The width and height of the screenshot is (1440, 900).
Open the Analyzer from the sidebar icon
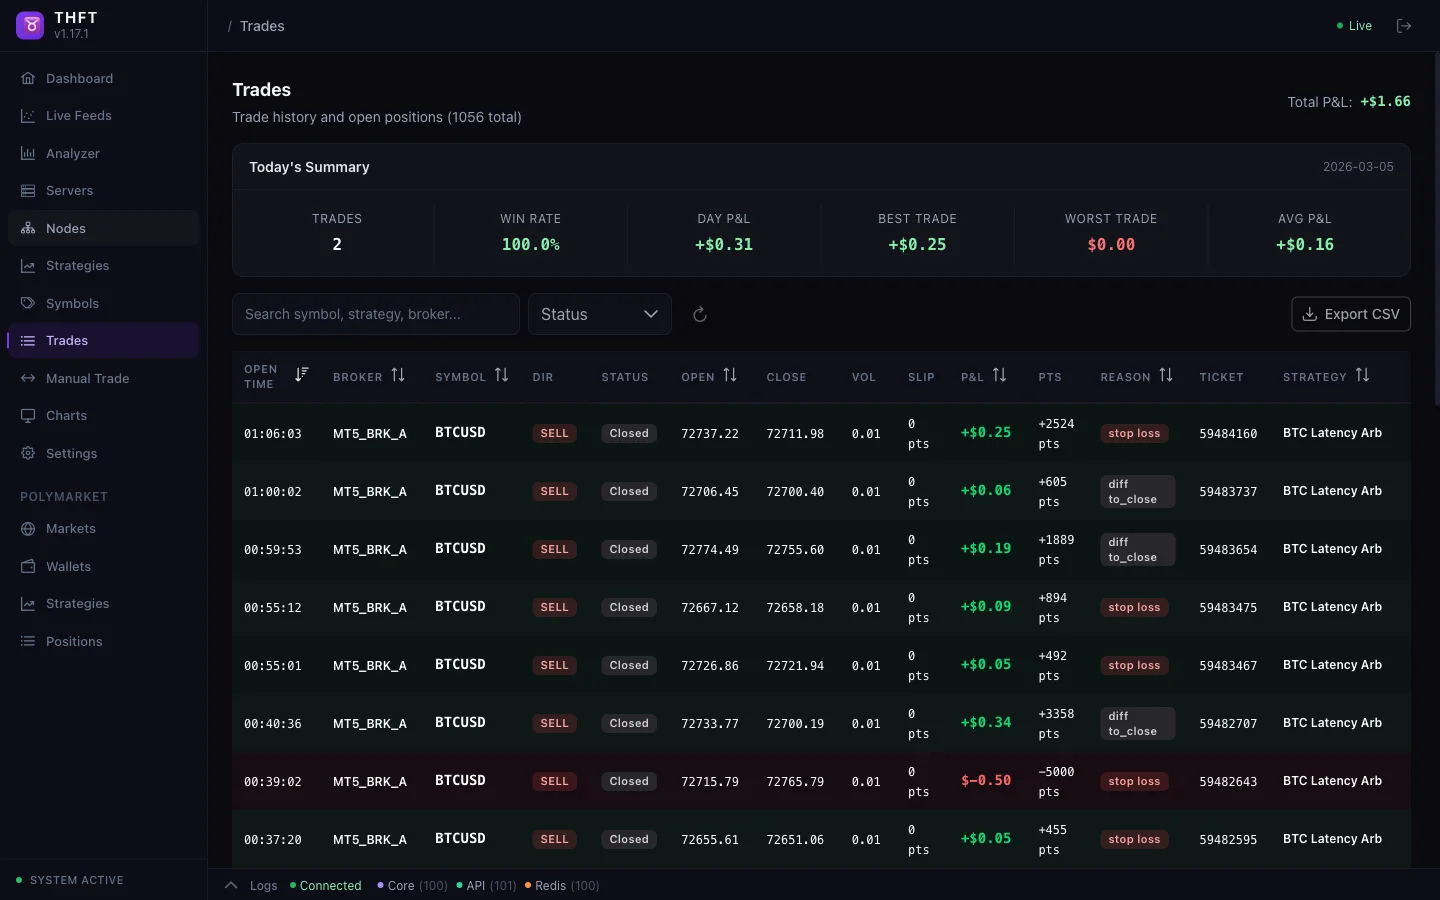coord(28,153)
